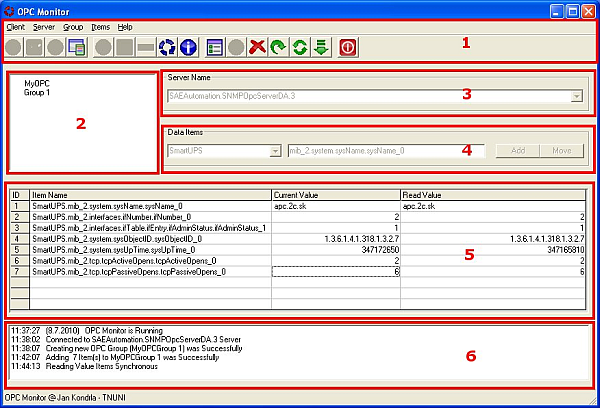
Task: Click the red X delete icon
Action: [257, 47]
